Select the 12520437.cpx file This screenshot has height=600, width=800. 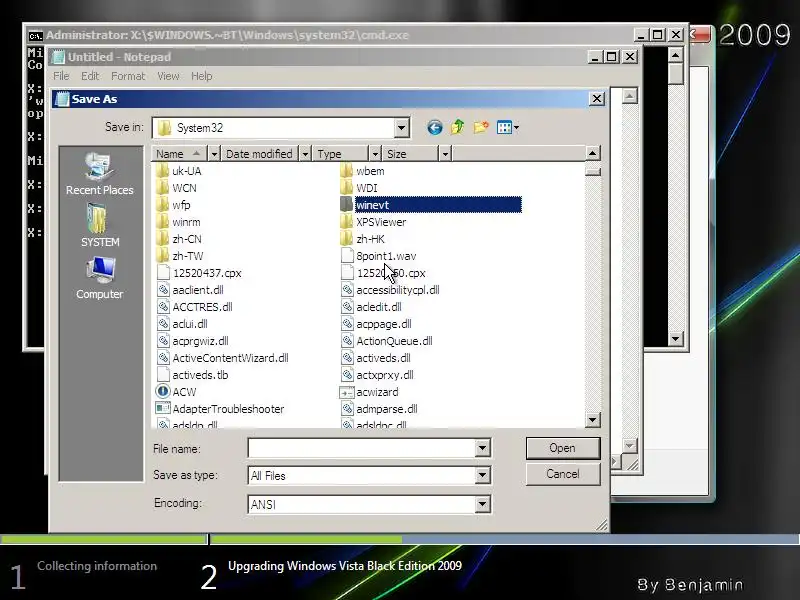coord(199,273)
